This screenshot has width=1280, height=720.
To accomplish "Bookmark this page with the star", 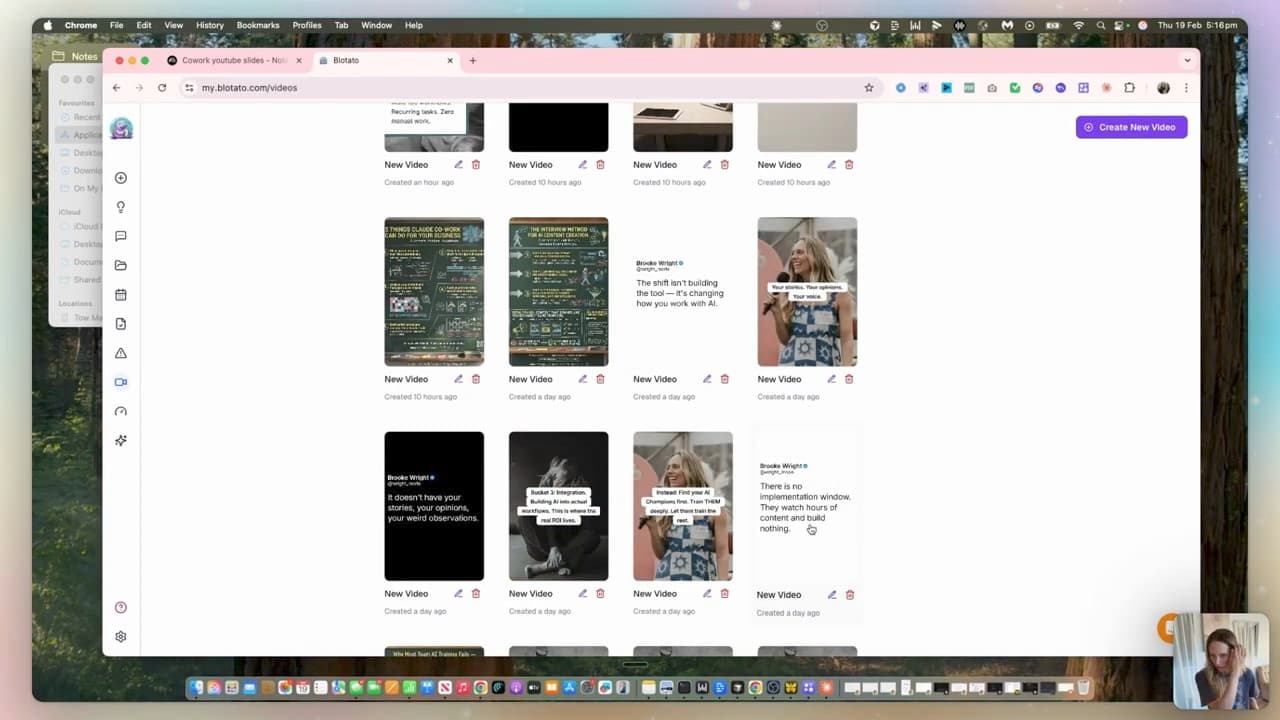I will [869, 88].
